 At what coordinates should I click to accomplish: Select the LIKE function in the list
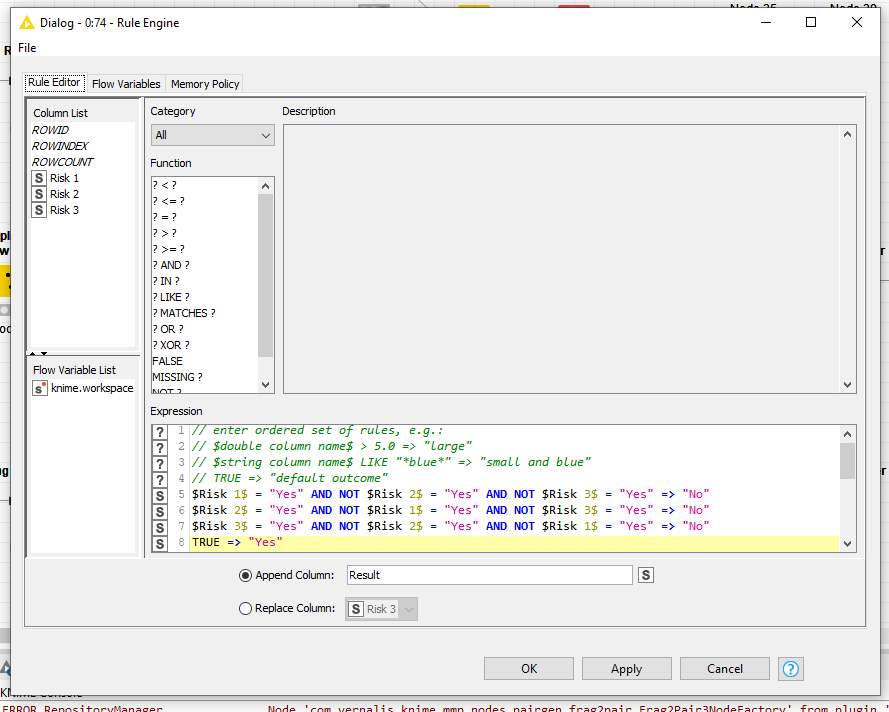click(x=170, y=297)
